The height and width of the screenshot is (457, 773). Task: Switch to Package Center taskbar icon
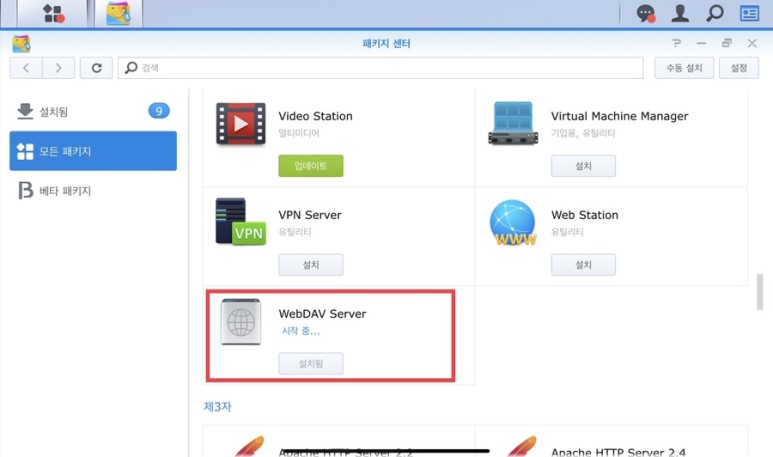click(118, 13)
